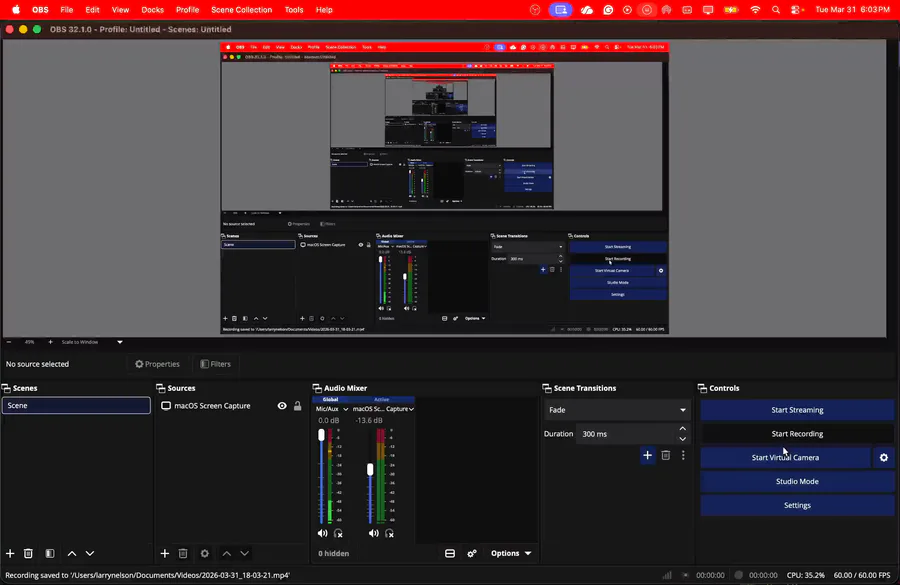Toggle visibility eye of macOS Screen Capture
This screenshot has height=585, width=900.
point(282,405)
